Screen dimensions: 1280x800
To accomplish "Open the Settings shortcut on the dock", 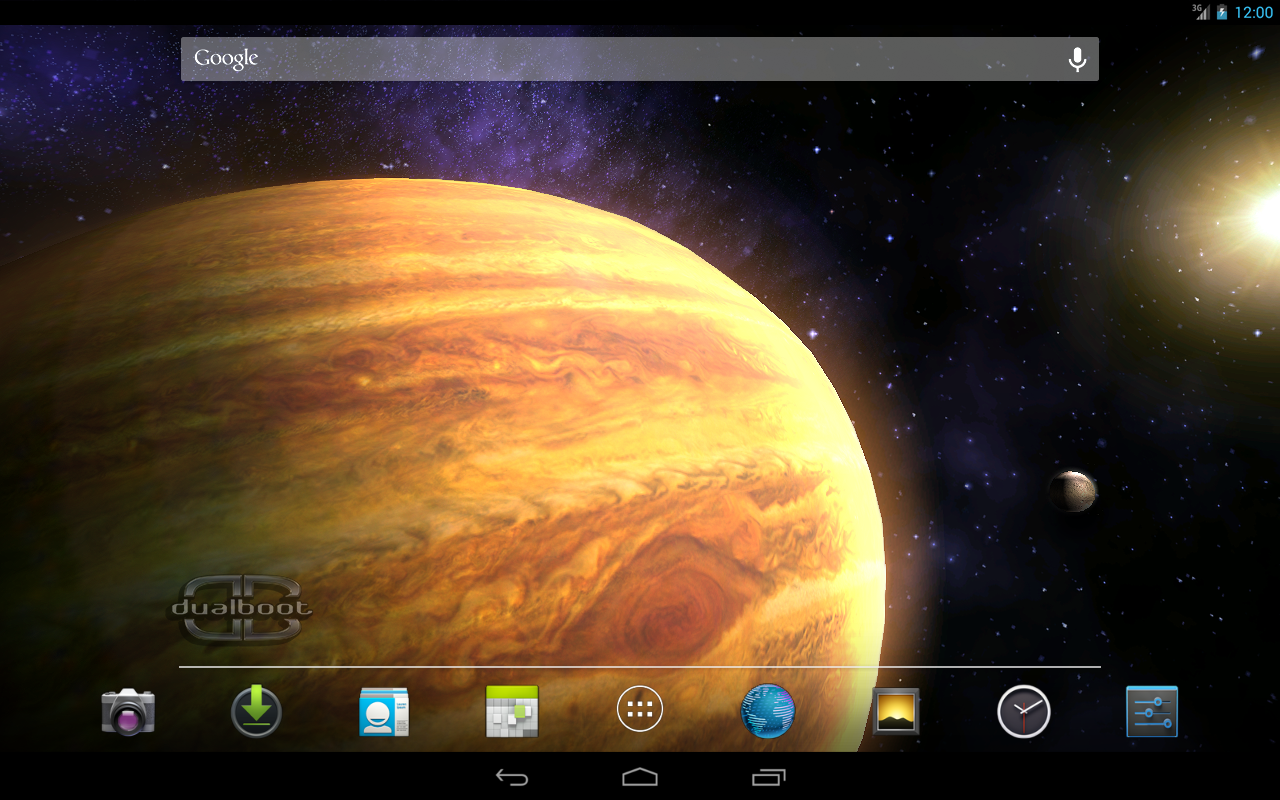I will pos(1152,710).
